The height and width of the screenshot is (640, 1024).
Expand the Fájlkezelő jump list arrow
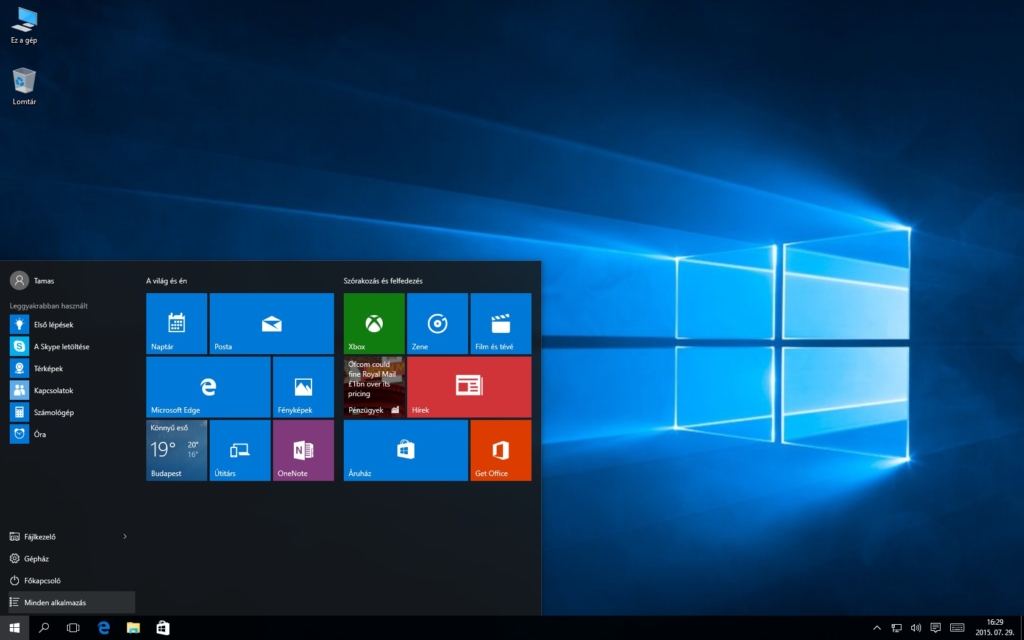125,536
